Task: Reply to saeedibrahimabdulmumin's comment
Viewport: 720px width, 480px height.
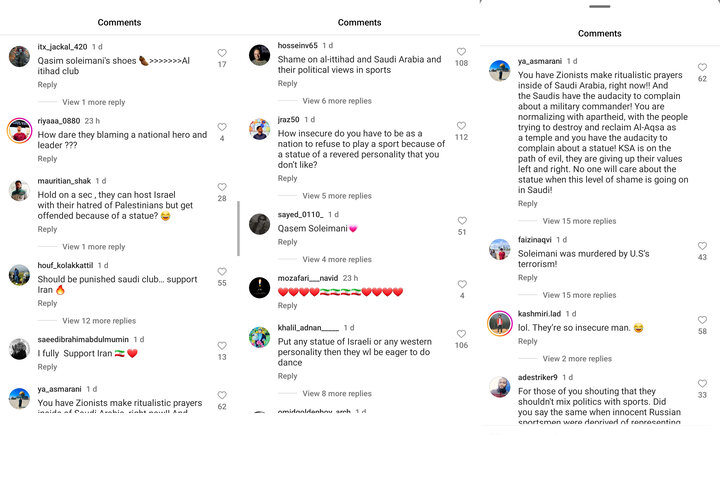Action: pos(47,367)
